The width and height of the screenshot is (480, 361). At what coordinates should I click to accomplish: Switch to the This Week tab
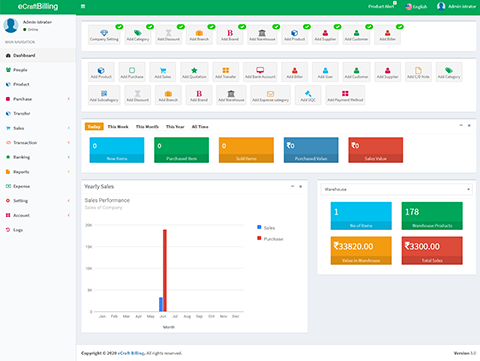pos(118,127)
